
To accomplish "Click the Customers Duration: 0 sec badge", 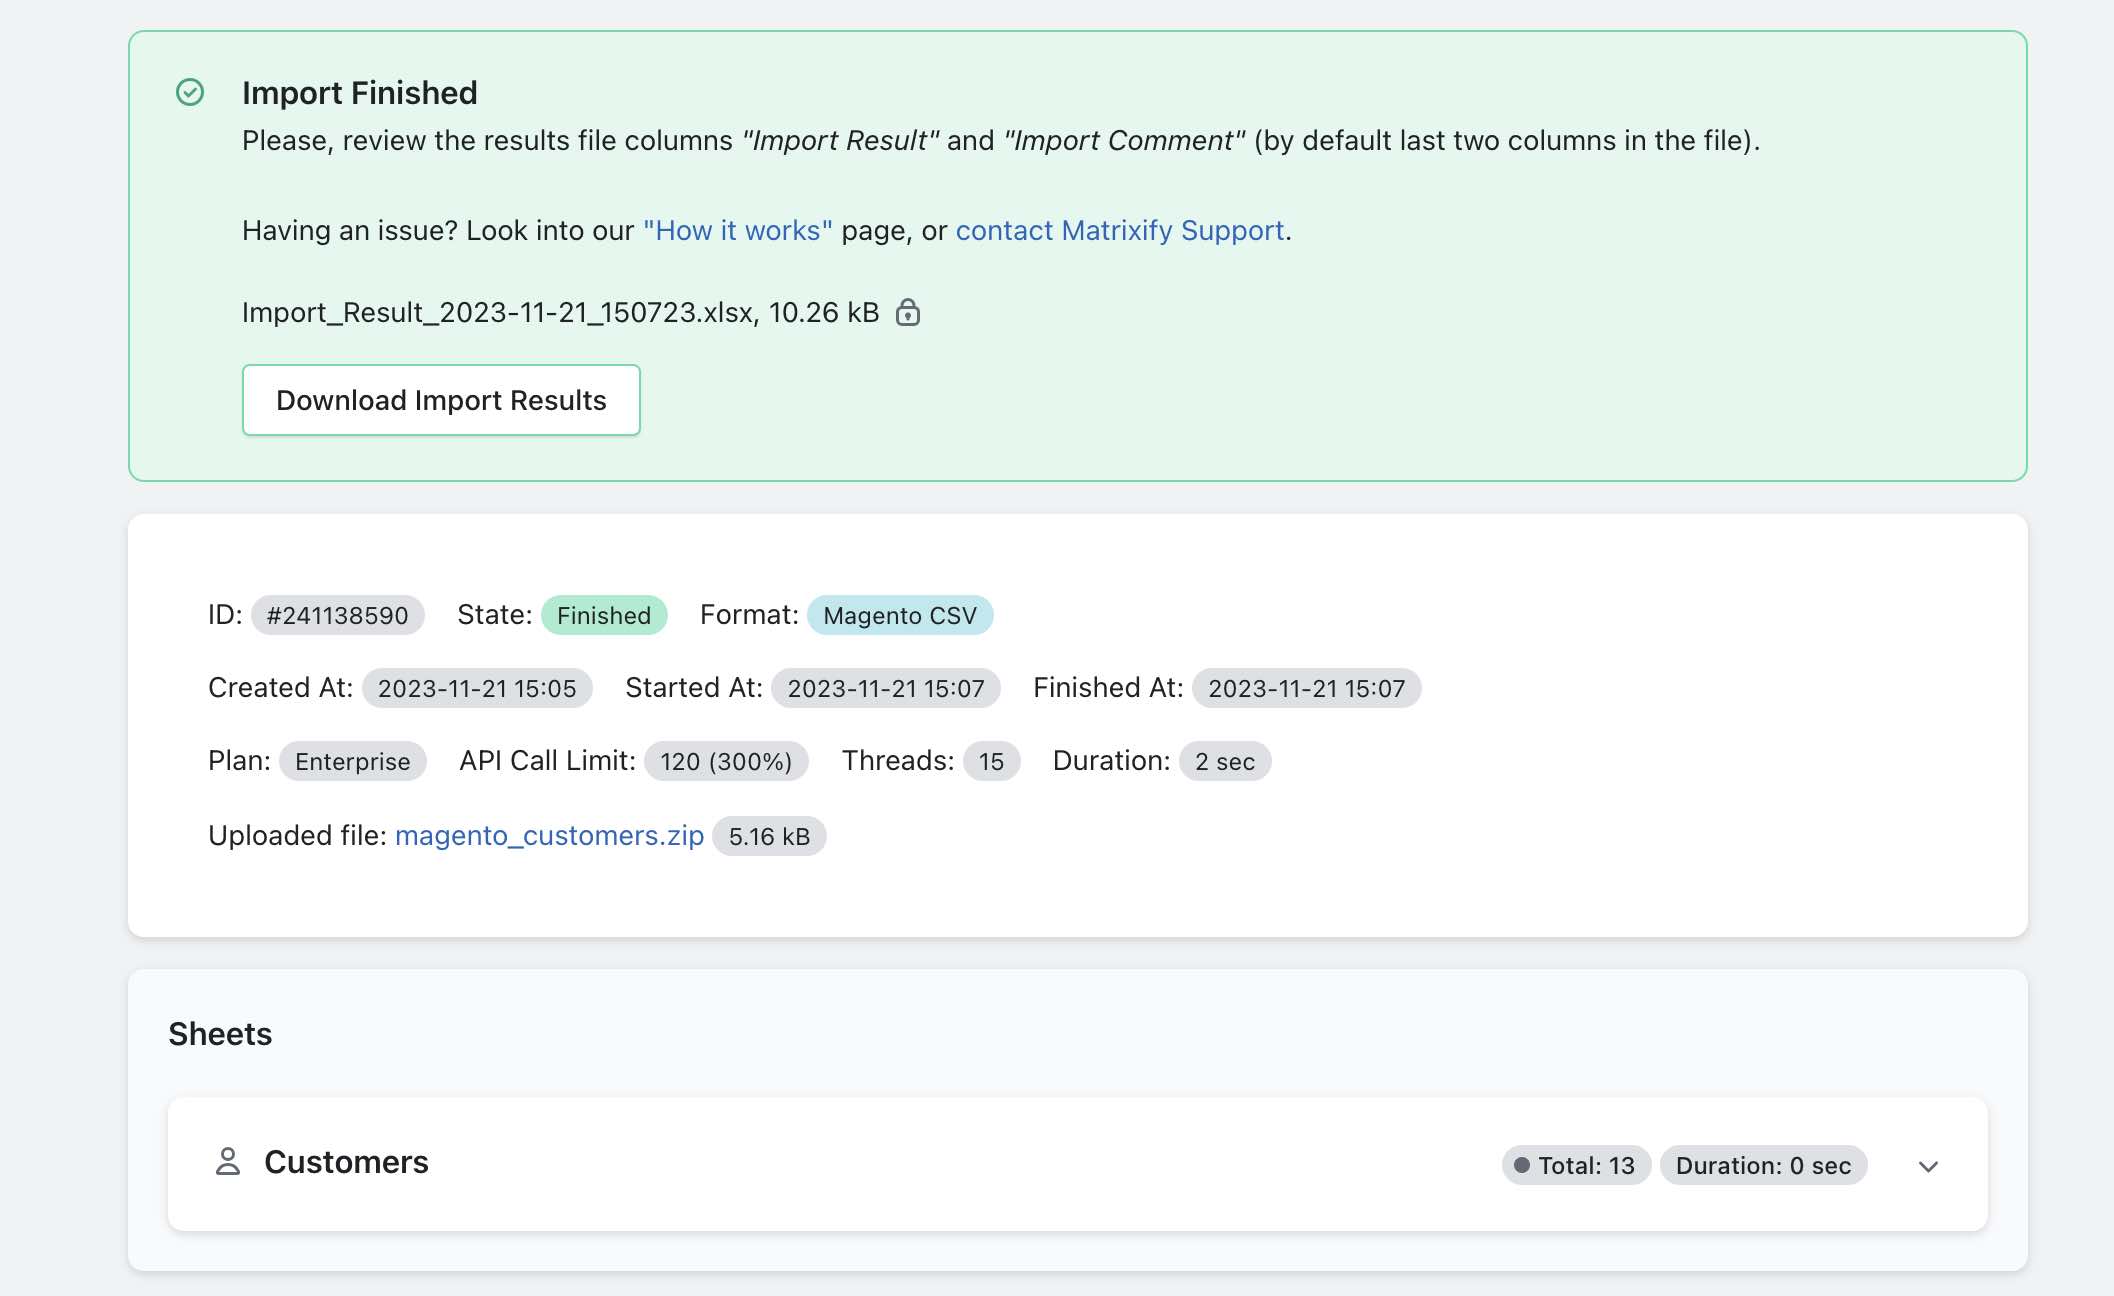I will [1762, 1166].
